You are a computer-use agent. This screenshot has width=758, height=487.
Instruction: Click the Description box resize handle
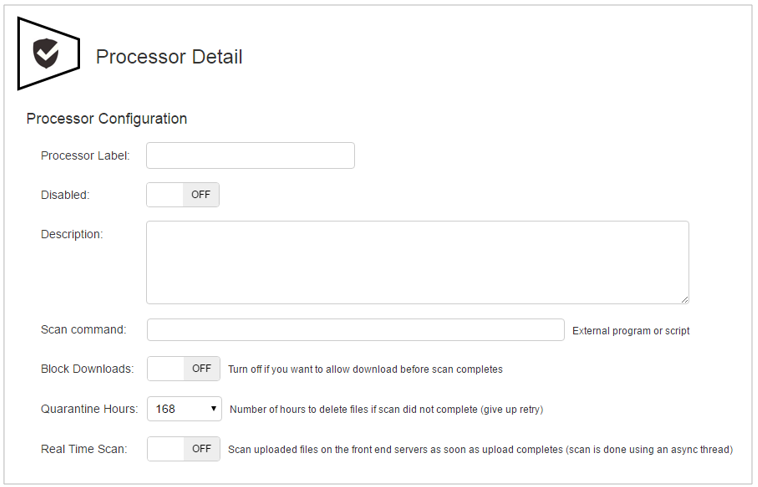point(685,300)
